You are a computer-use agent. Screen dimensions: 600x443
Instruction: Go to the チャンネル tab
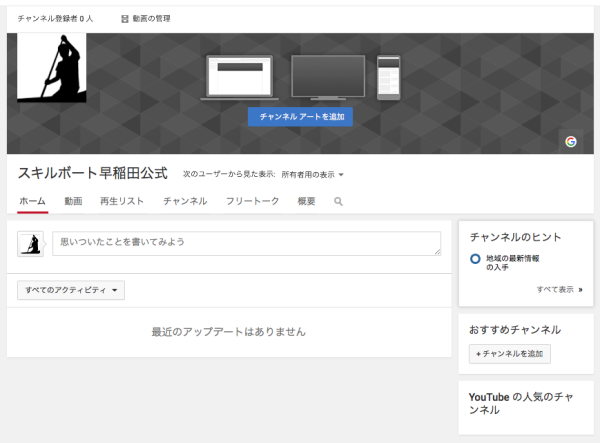click(x=185, y=201)
